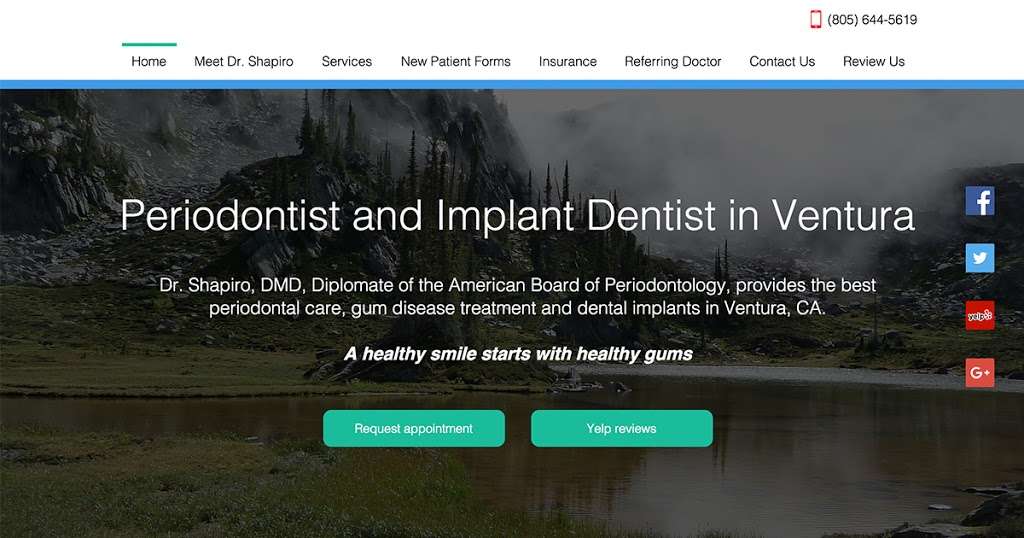Open the Google Plus icon
The height and width of the screenshot is (538, 1024).
tap(980, 373)
